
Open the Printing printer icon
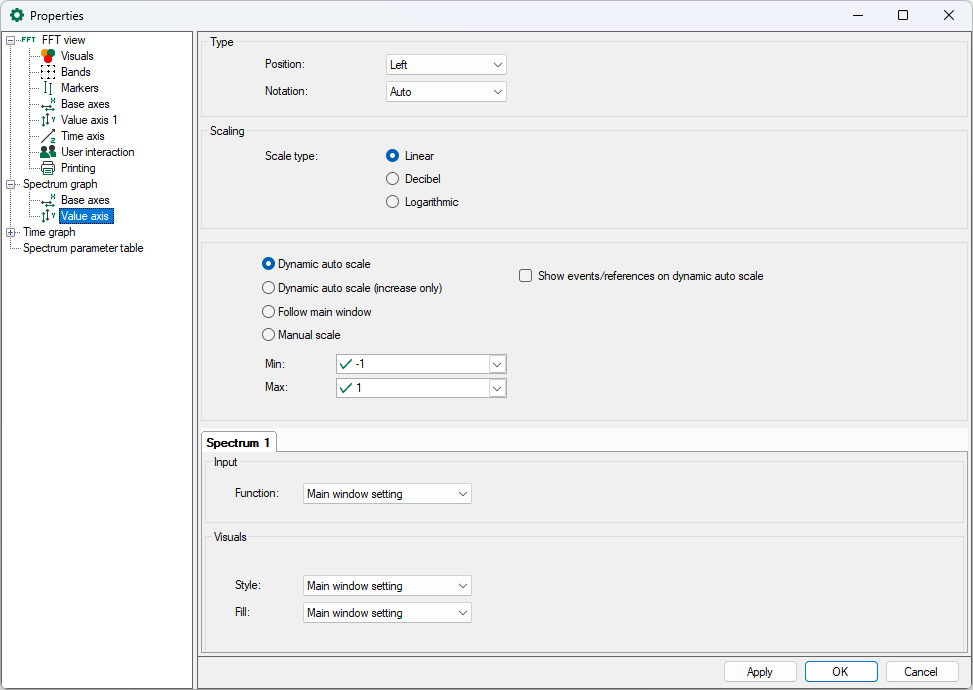[x=48, y=168]
